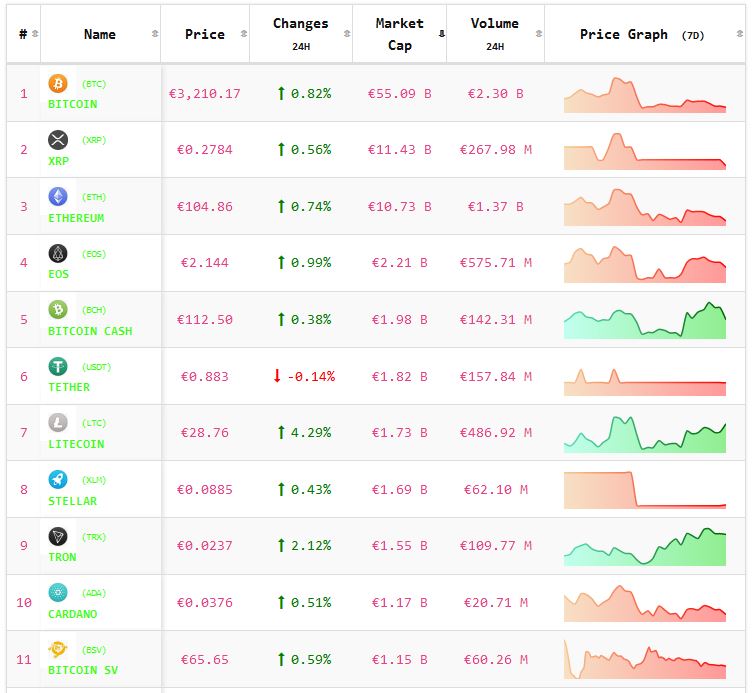
Task: Sort by Volume 24H column
Action: [x=494, y=34]
